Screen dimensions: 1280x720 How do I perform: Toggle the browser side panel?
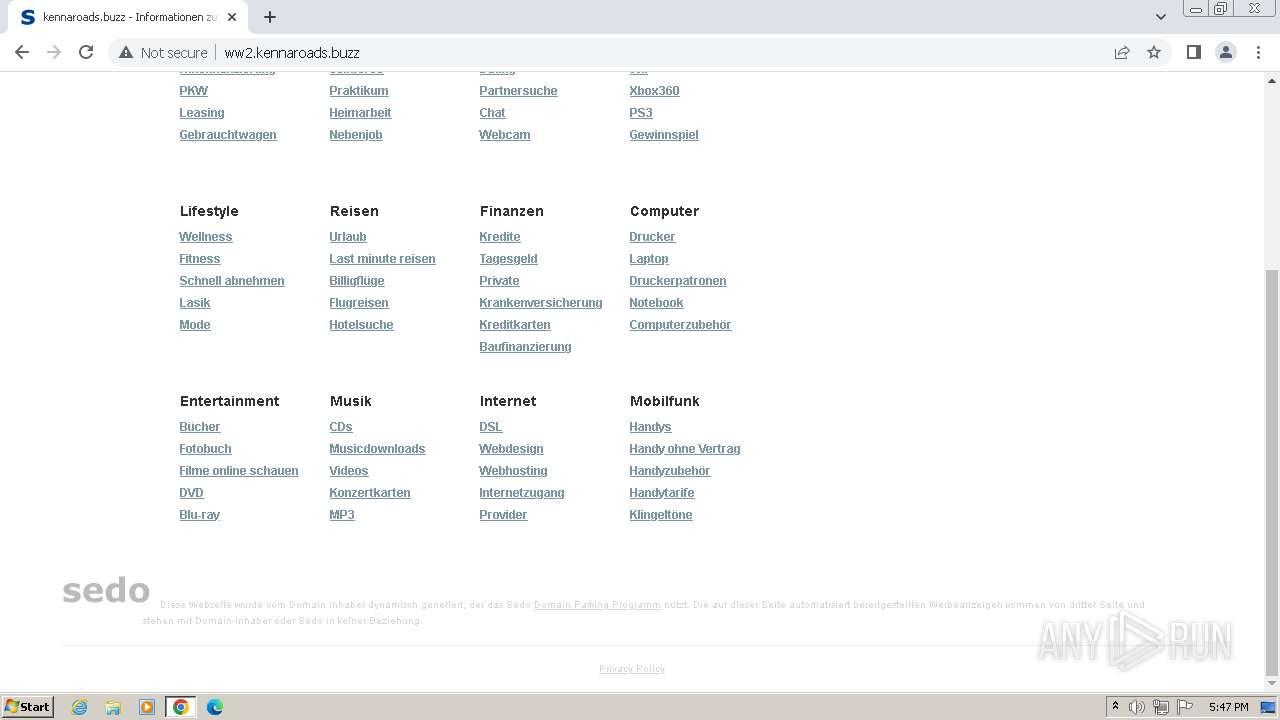1194,52
